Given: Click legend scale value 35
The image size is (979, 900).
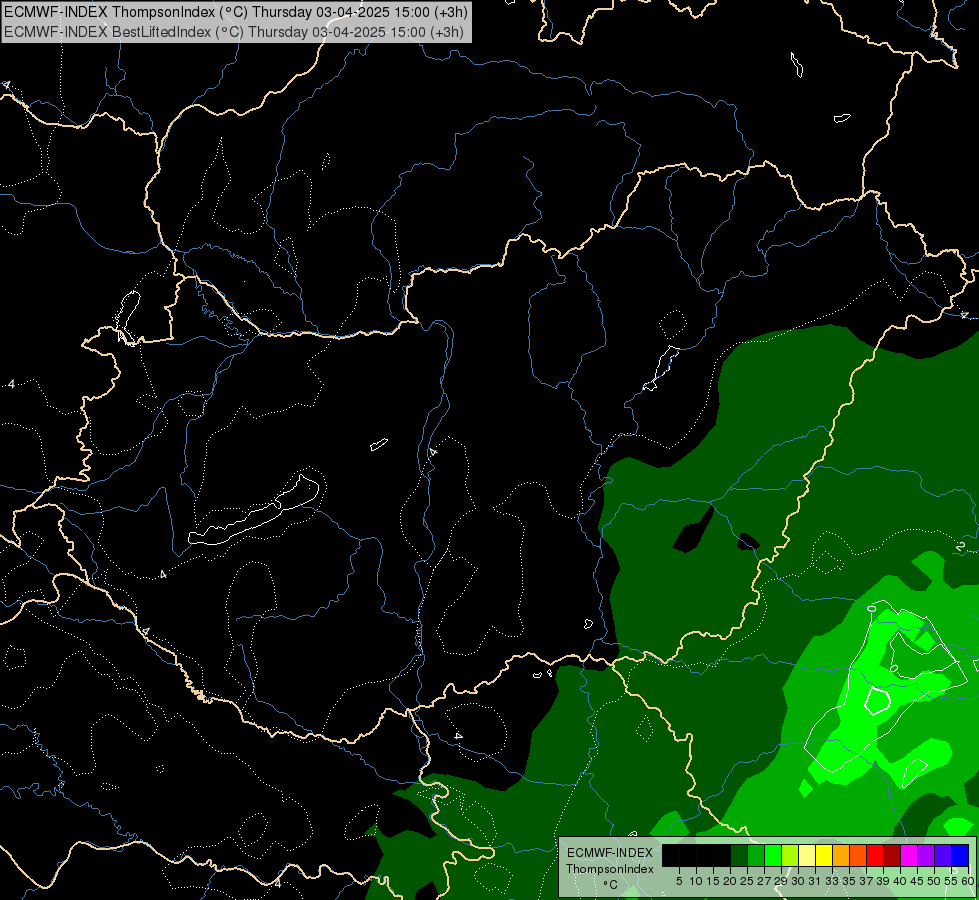Looking at the screenshot, I should pos(849,881).
